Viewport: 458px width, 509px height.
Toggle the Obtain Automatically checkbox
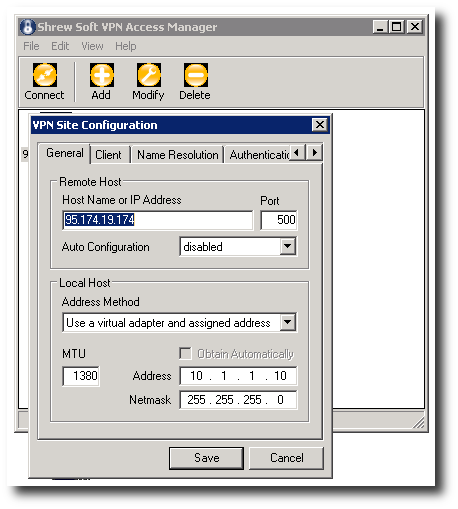tap(185, 353)
